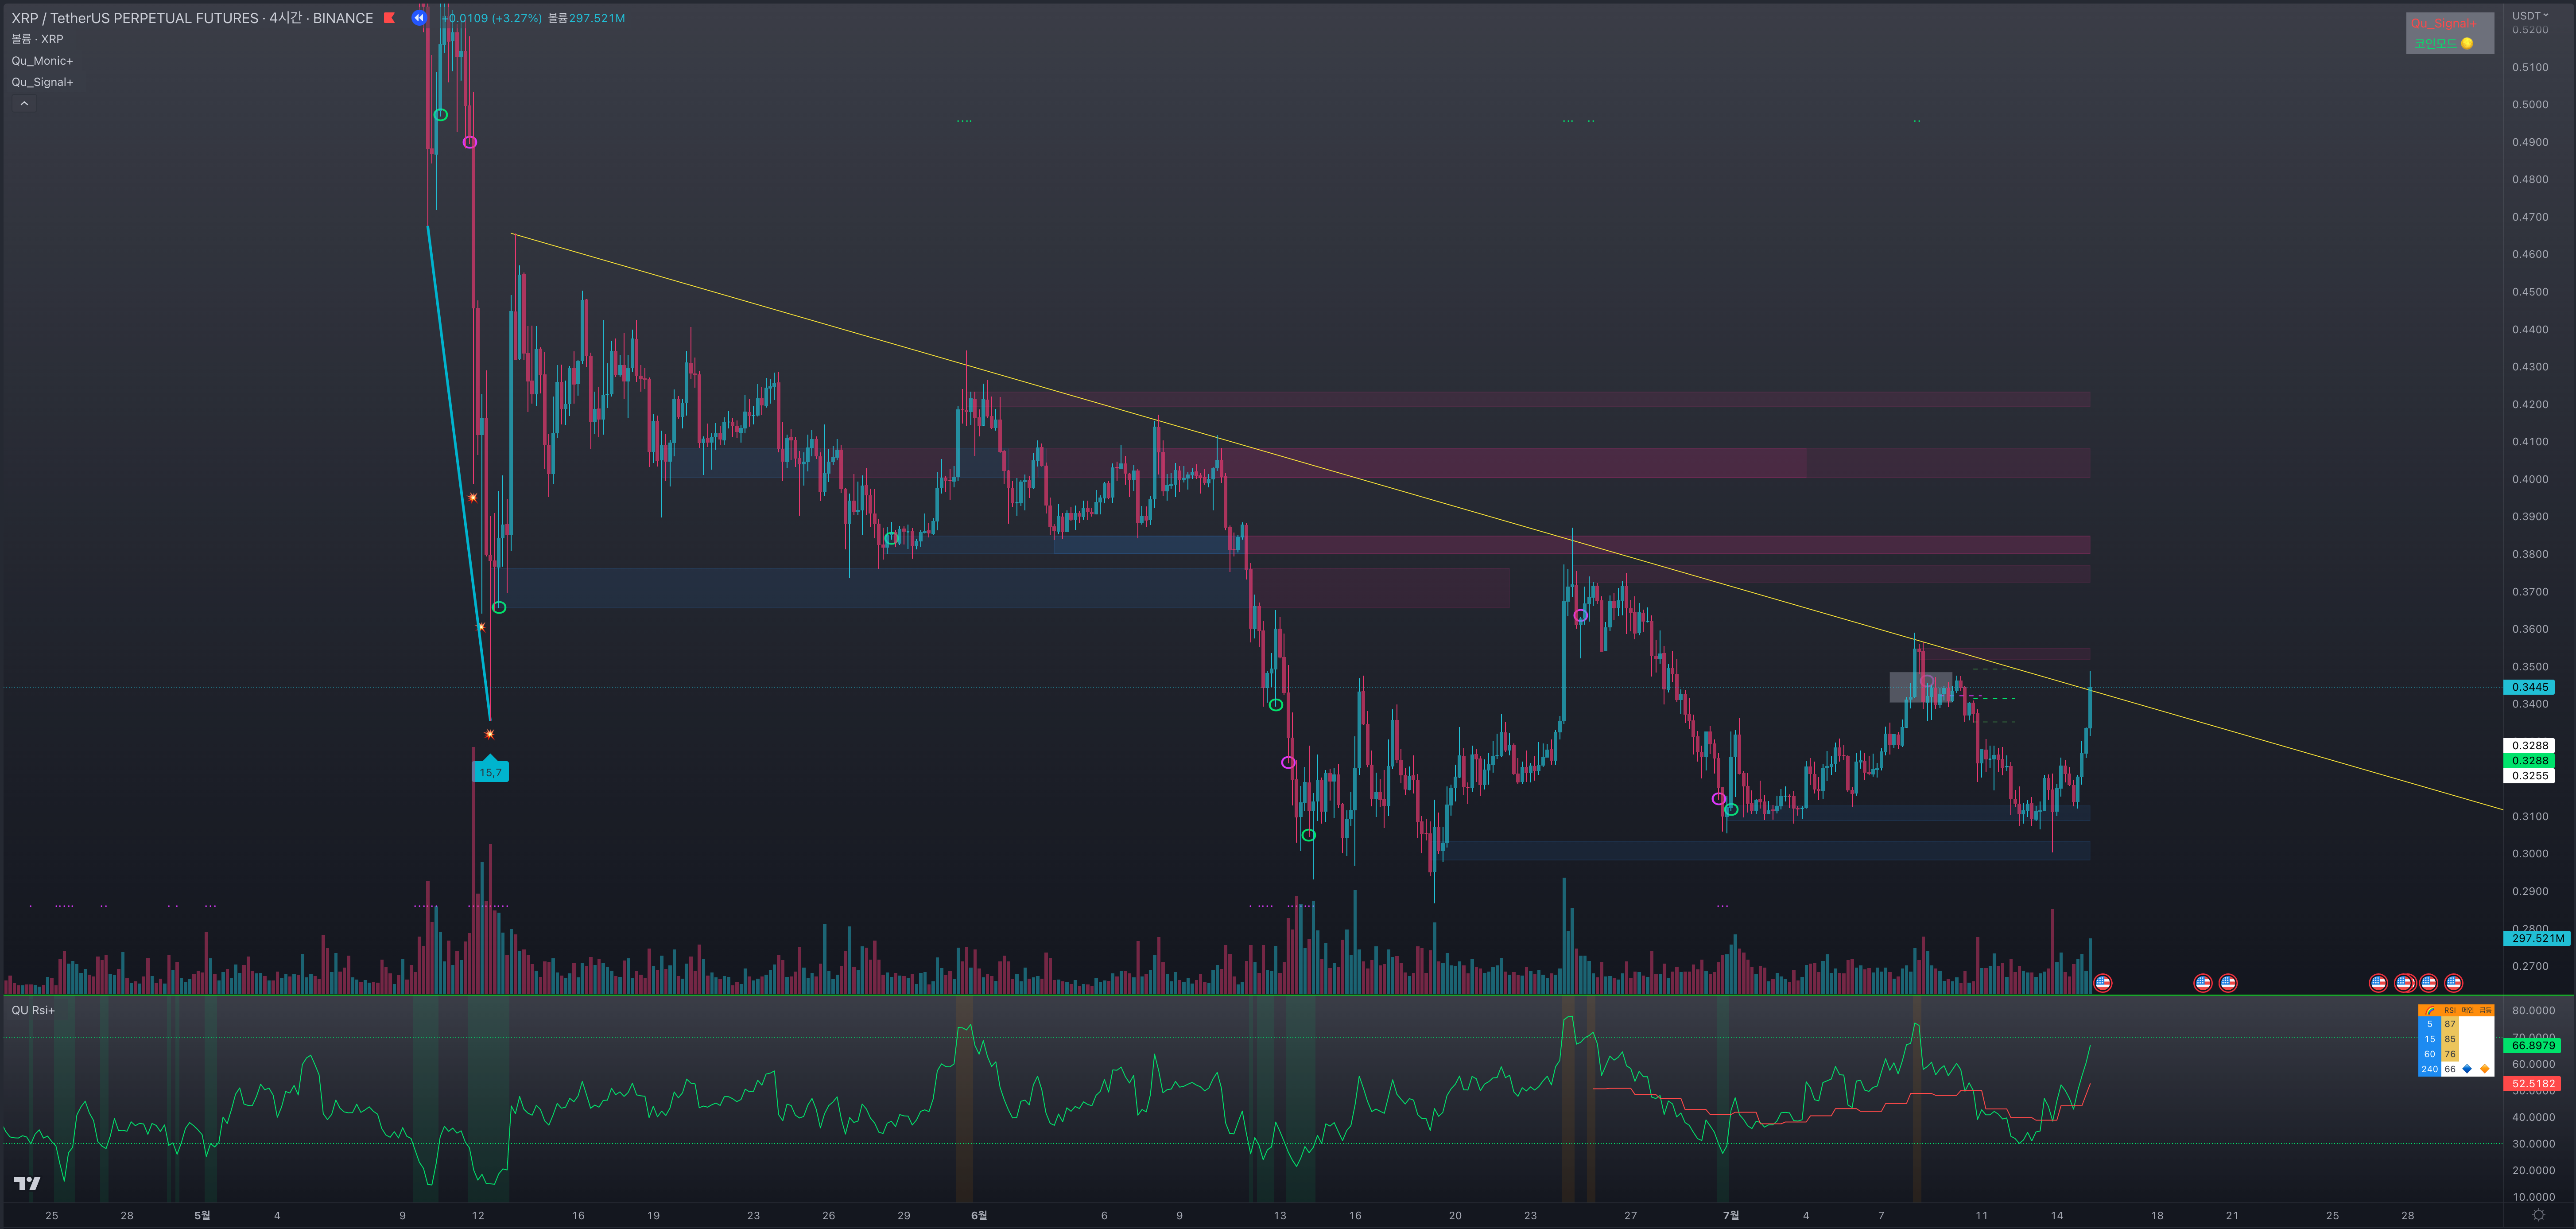
Task: Click the TradingView logo in RSI pane
Action: point(27,1184)
